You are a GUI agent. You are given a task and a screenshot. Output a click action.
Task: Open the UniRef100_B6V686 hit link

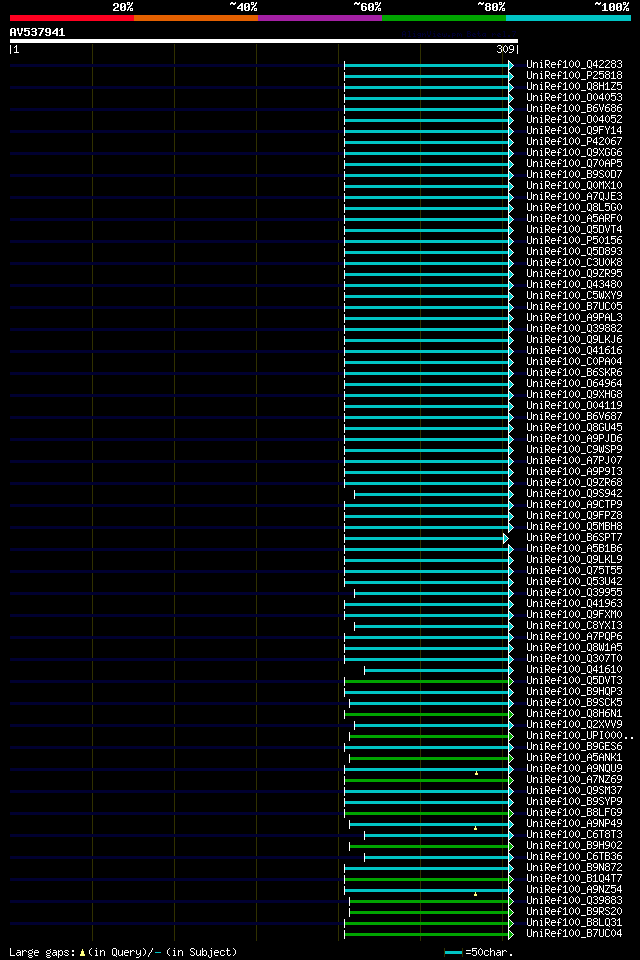(x=574, y=108)
